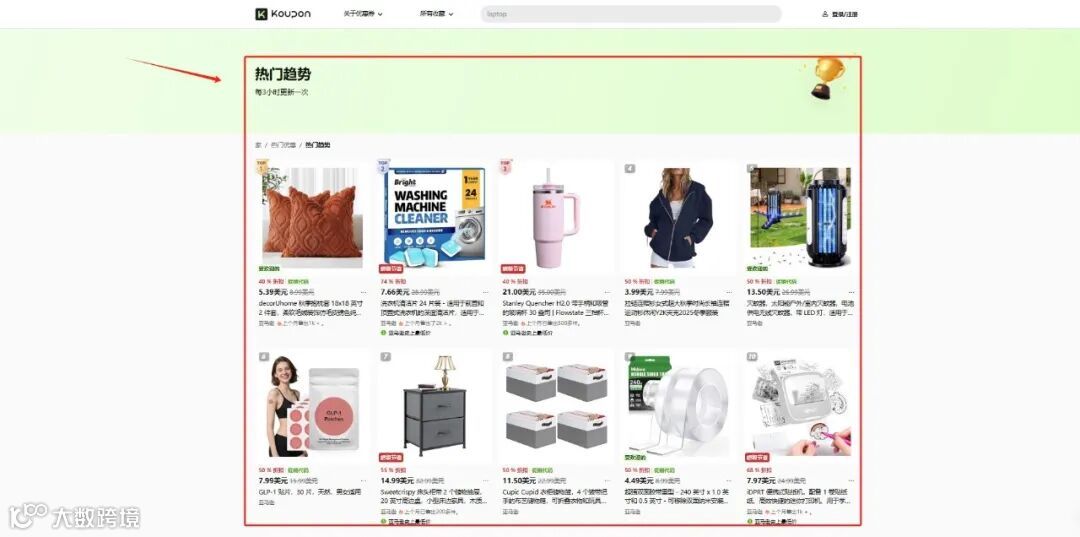Viewport: 1080px width, 537px height.
Task: Click the golden trophy icon
Action: pos(827,78)
